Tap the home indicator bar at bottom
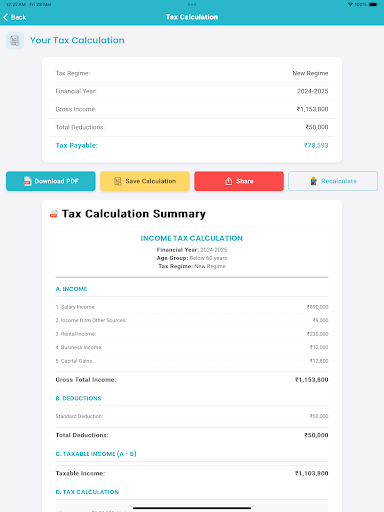The width and height of the screenshot is (384, 512). pos(192,508)
